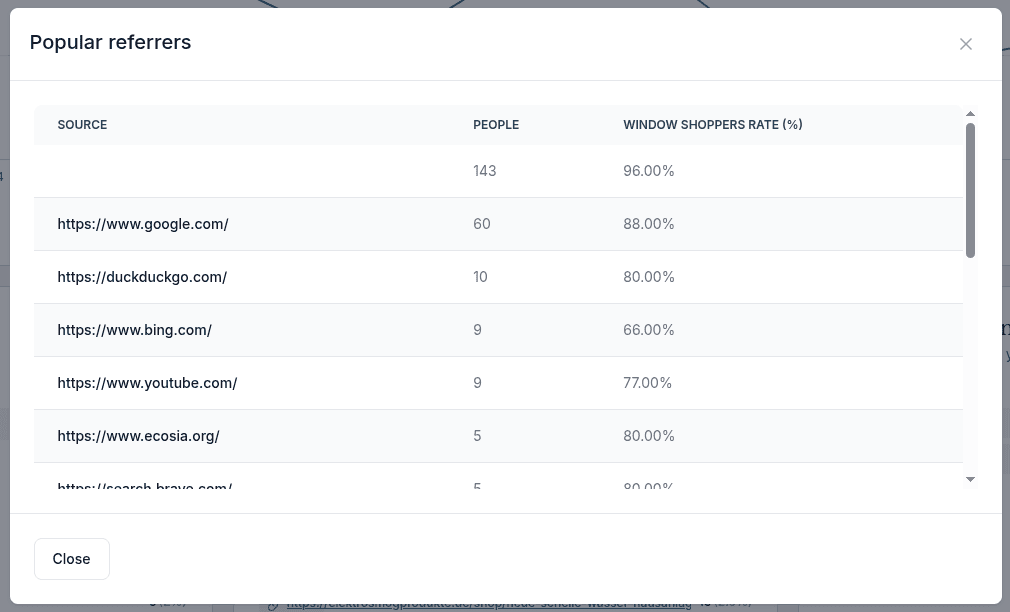Click the Popular referrers dialog title
Image resolution: width=1010 pixels, height=612 pixels.
110,42
